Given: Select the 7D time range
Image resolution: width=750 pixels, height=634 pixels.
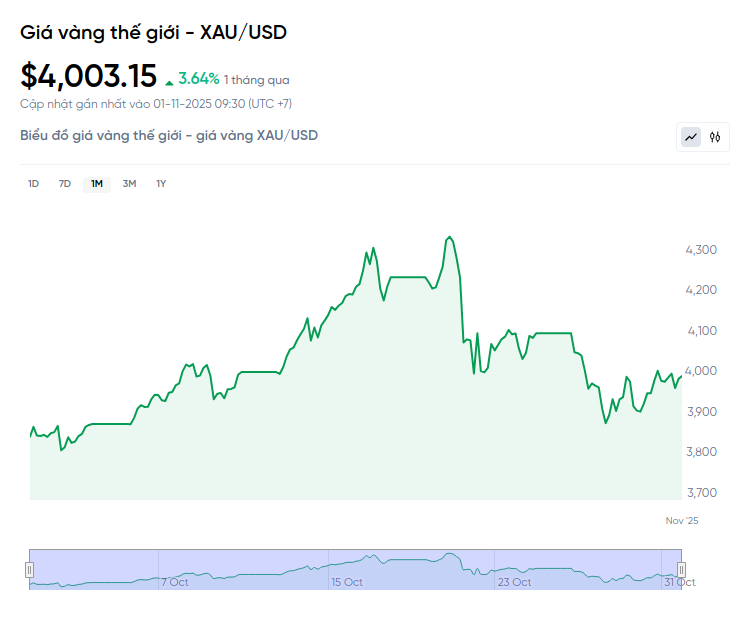Looking at the screenshot, I should [x=65, y=183].
